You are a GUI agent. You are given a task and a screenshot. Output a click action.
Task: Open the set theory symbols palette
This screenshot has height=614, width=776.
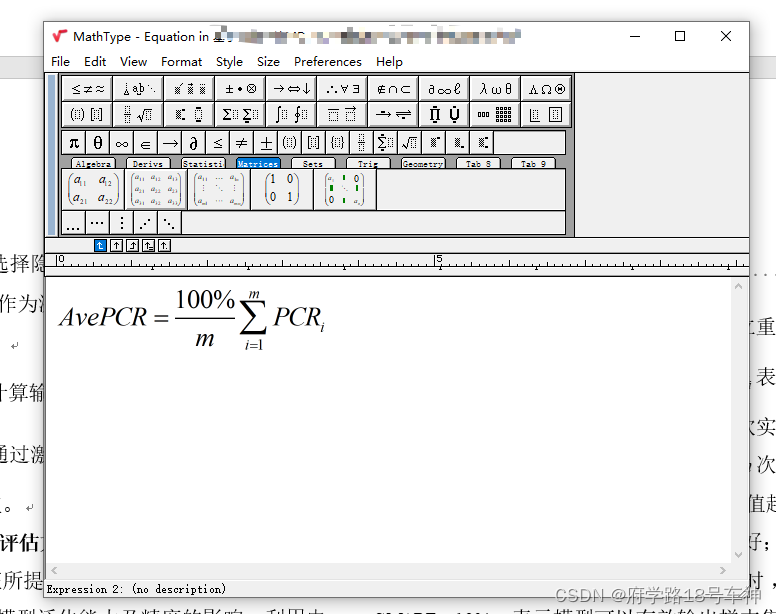[393, 89]
